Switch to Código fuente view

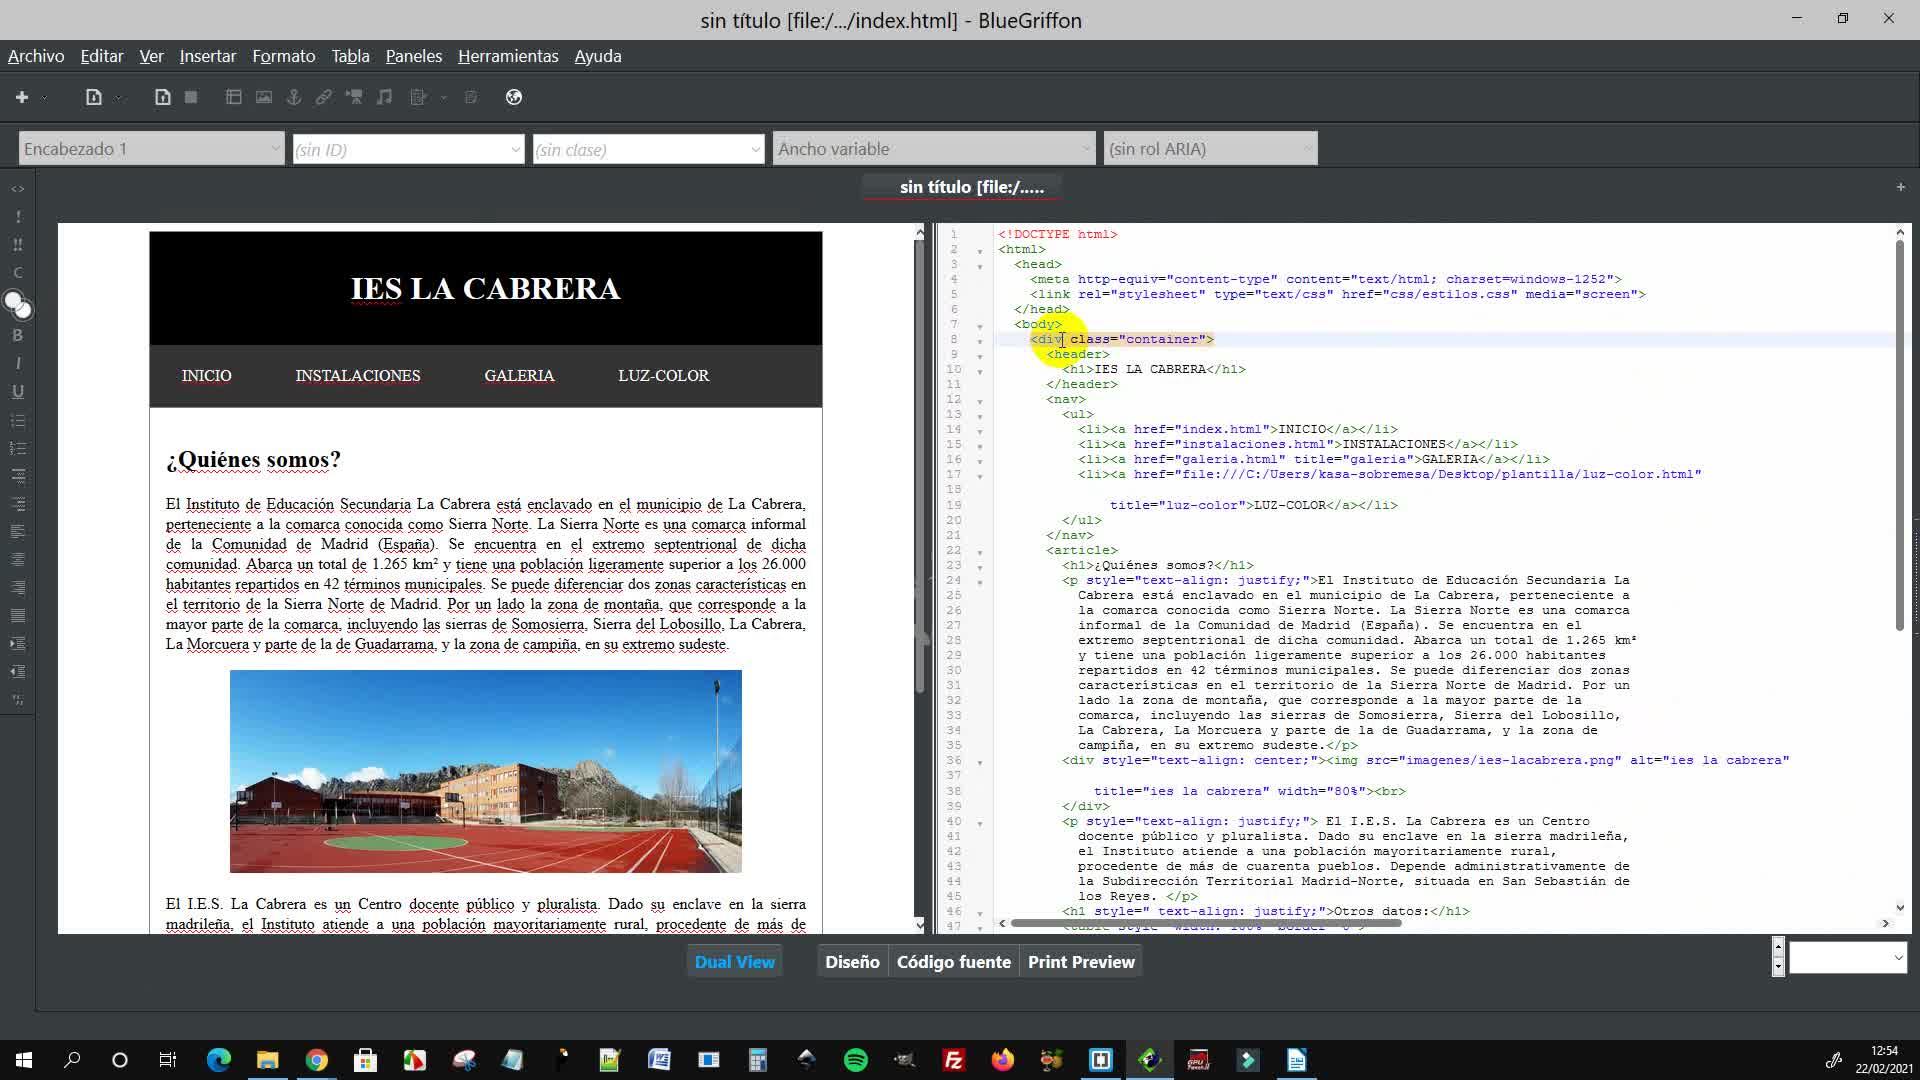pyautogui.click(x=953, y=962)
